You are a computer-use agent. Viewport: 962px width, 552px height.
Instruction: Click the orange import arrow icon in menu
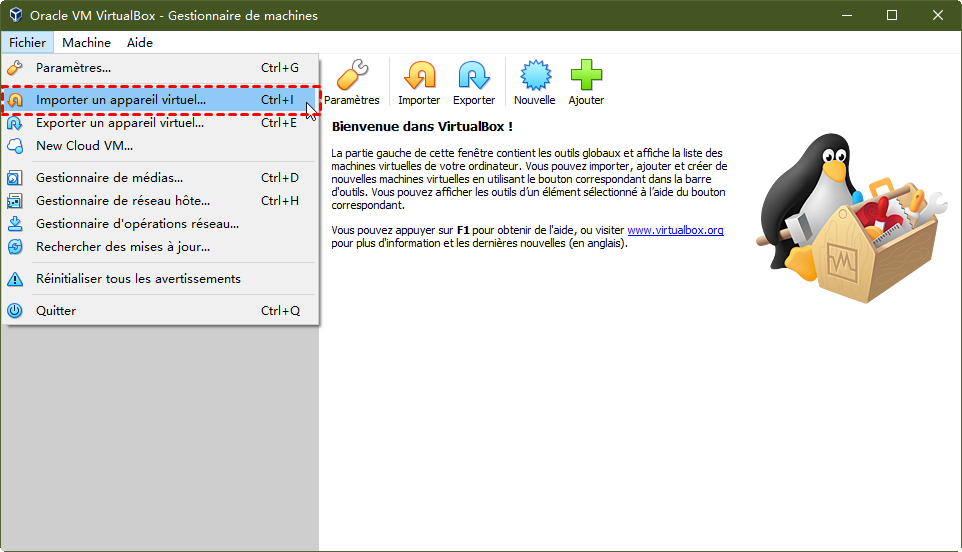coord(15,99)
